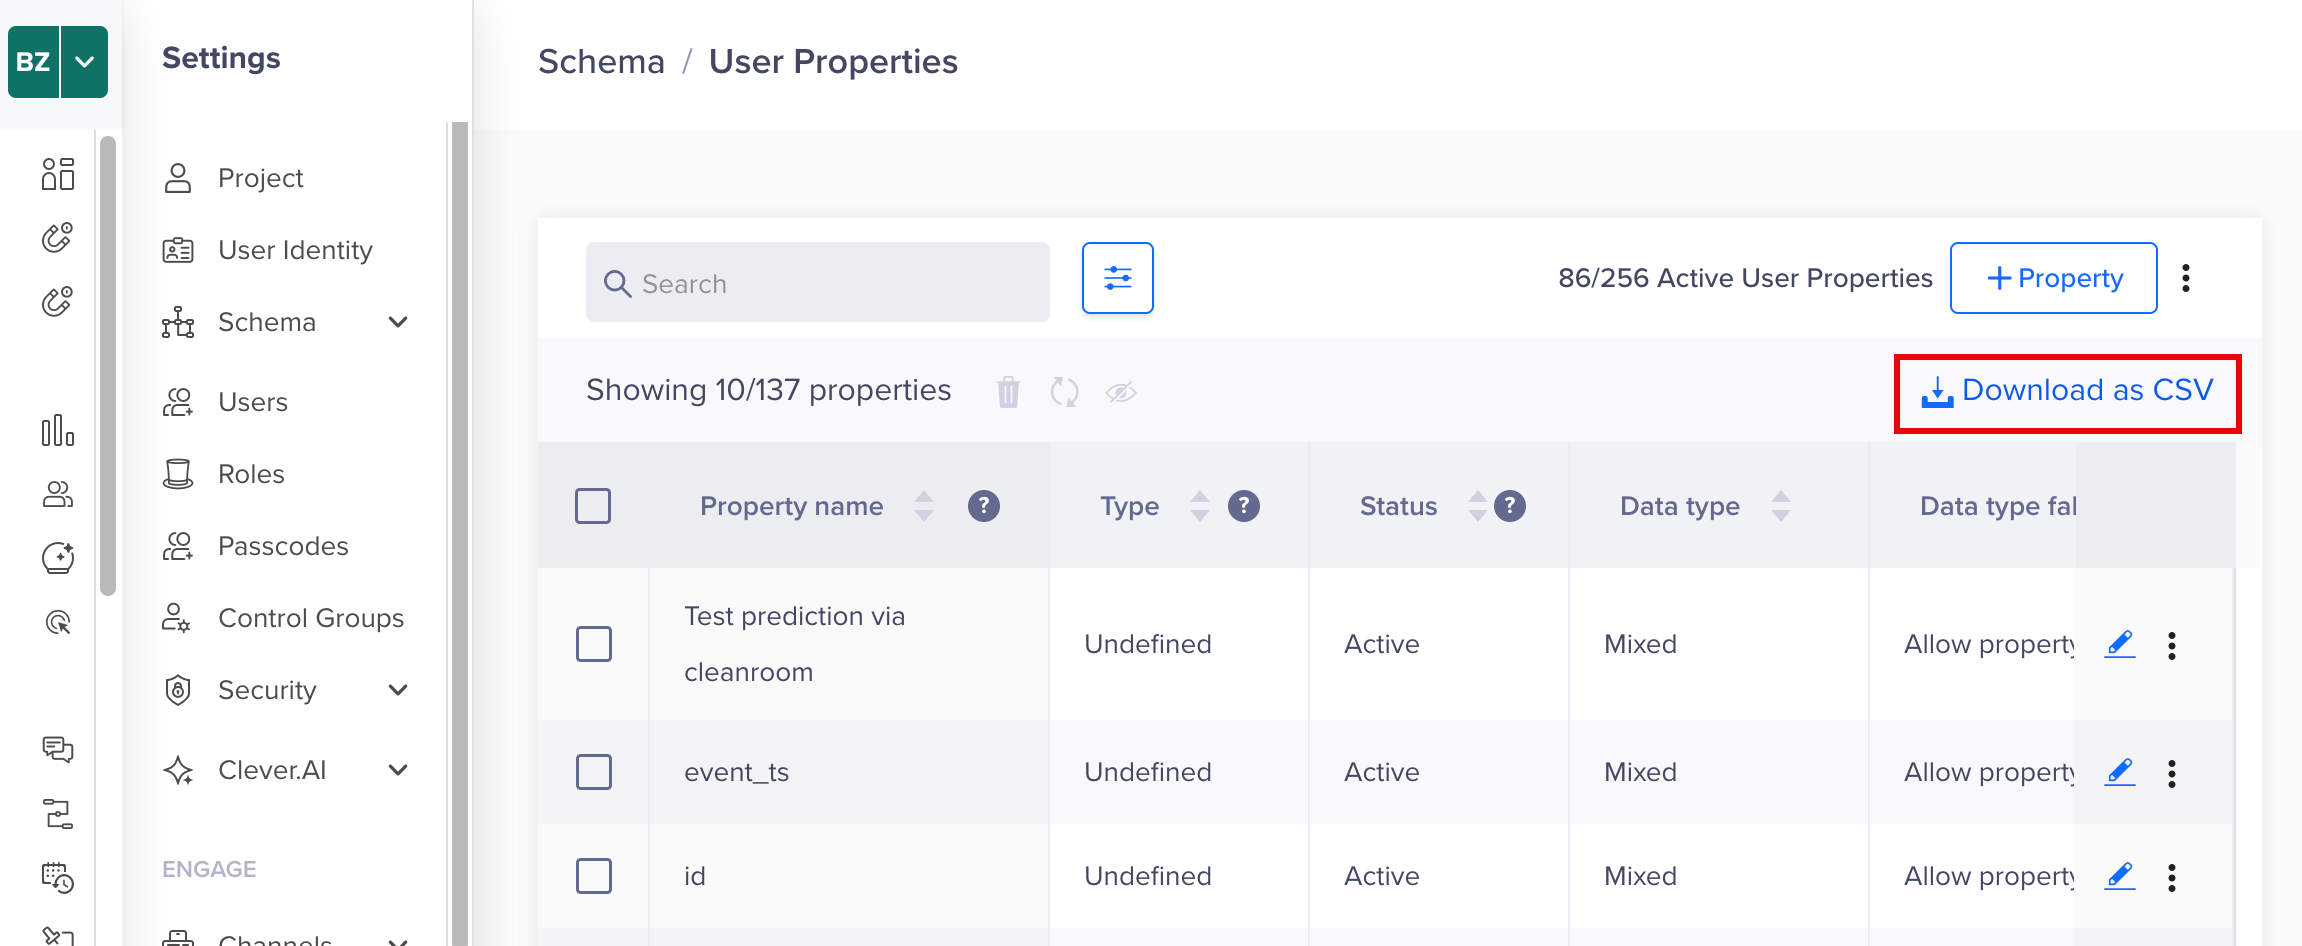Open the calendar history icon in left rail
The width and height of the screenshot is (2302, 946).
tap(58, 878)
